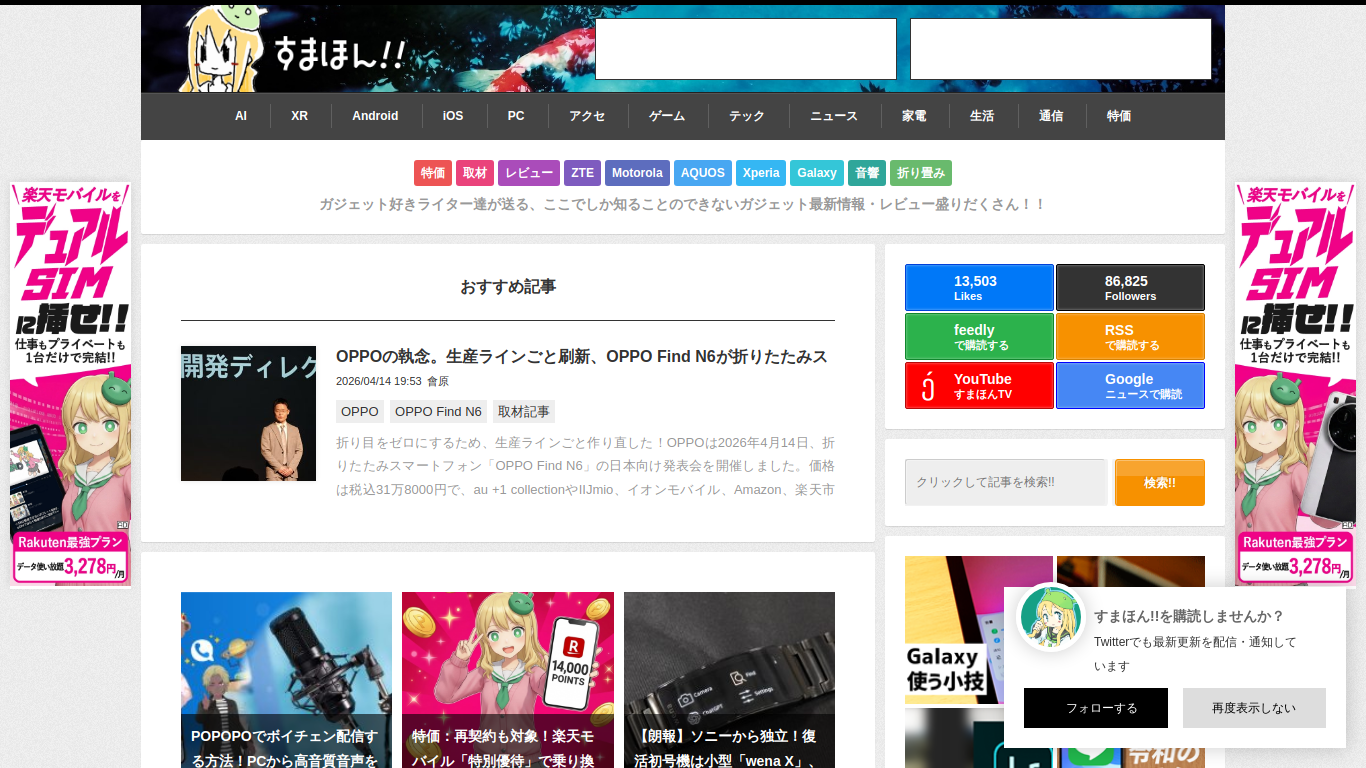Select the Xperia tag
The width and height of the screenshot is (1366, 768).
pos(761,173)
